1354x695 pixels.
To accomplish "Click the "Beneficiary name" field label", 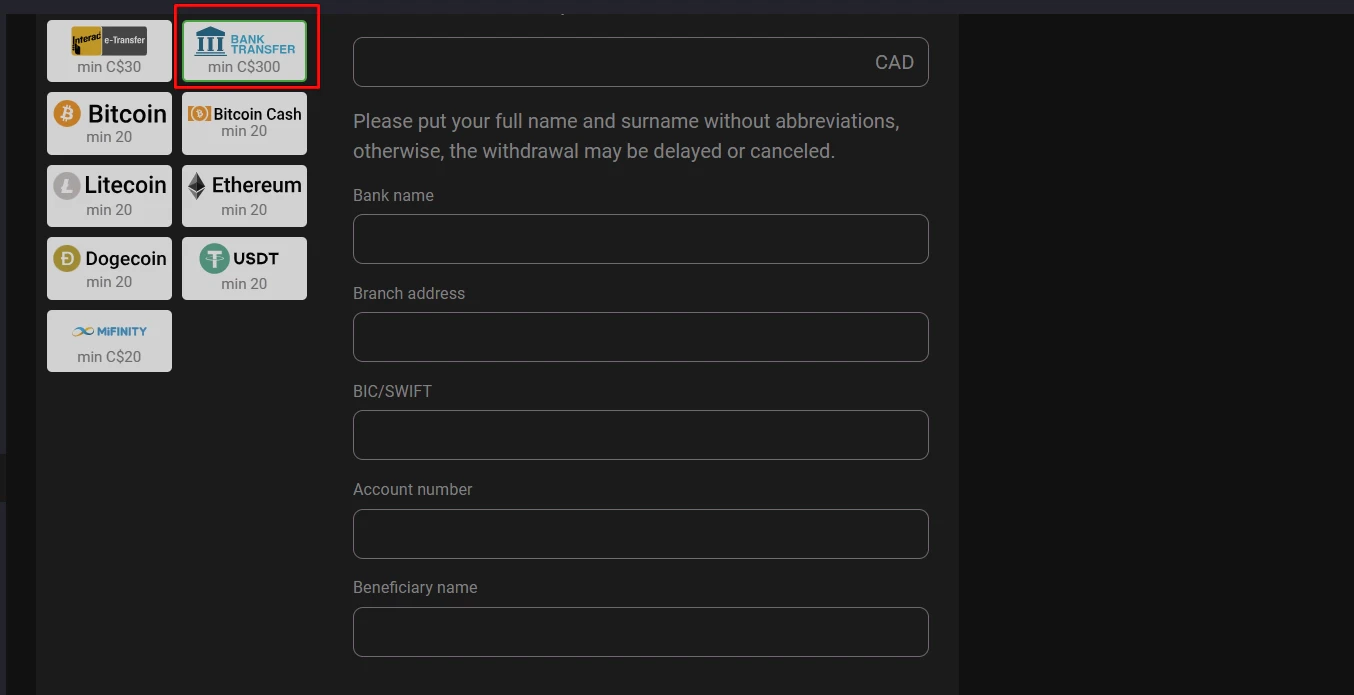I will (415, 587).
